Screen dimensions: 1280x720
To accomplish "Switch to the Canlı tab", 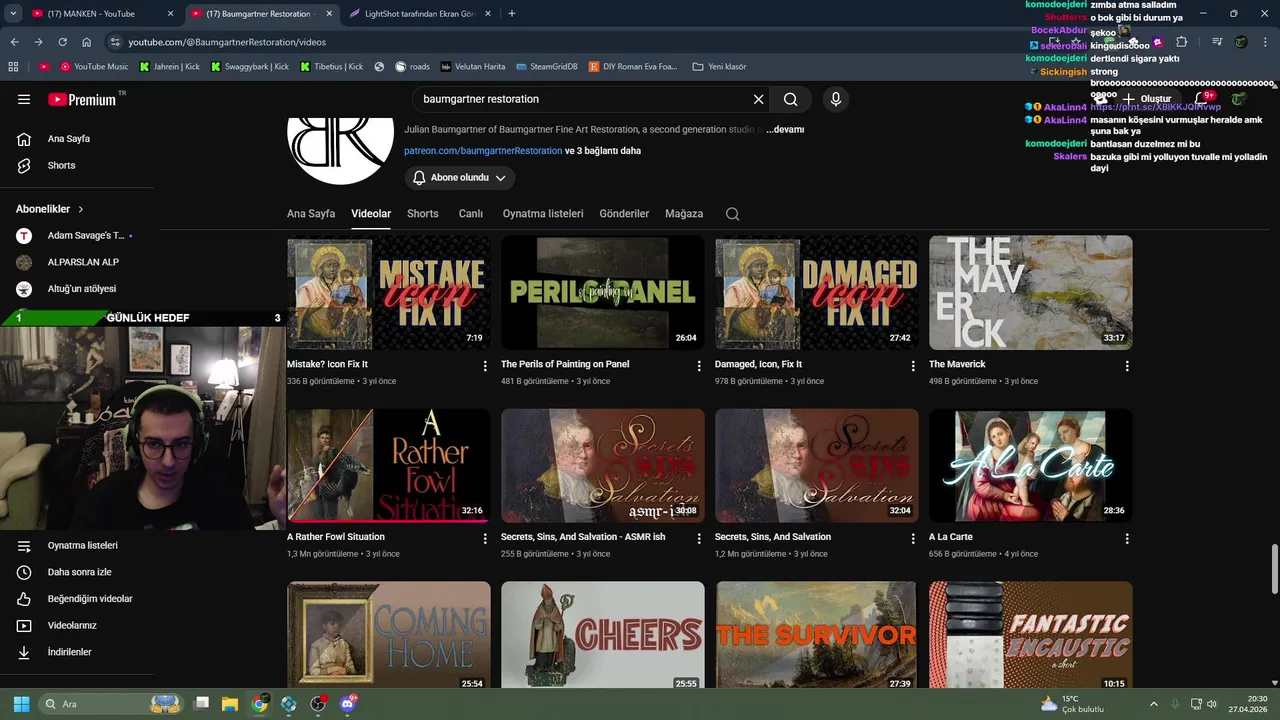I will click(471, 214).
